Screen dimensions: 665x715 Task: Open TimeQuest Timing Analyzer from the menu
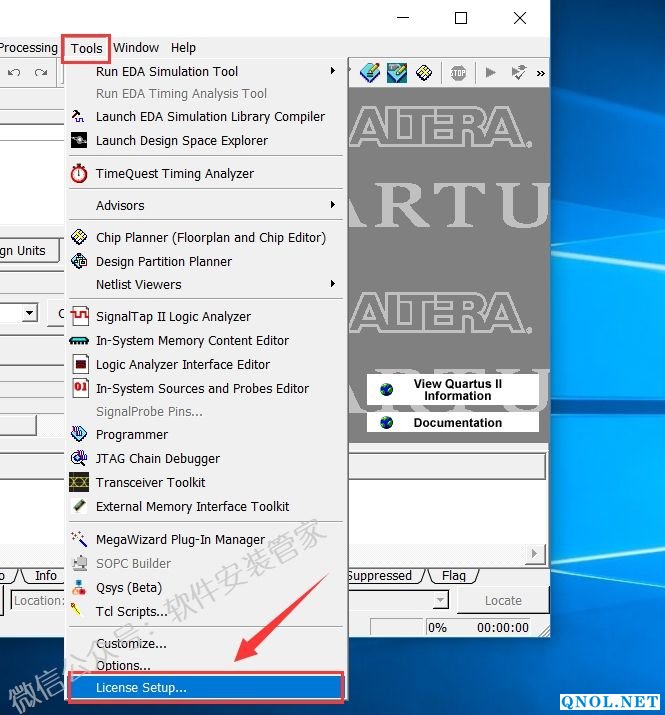point(174,173)
